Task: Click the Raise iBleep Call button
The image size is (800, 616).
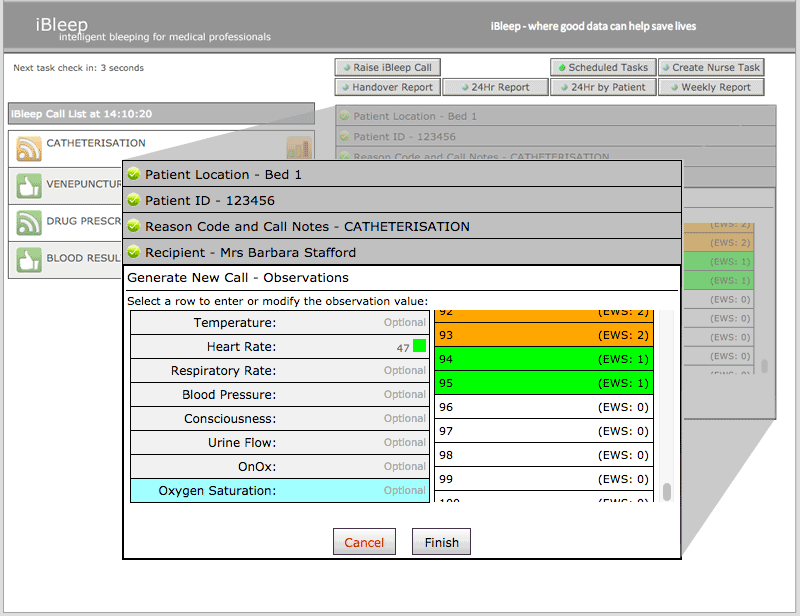Action: click(x=387, y=67)
